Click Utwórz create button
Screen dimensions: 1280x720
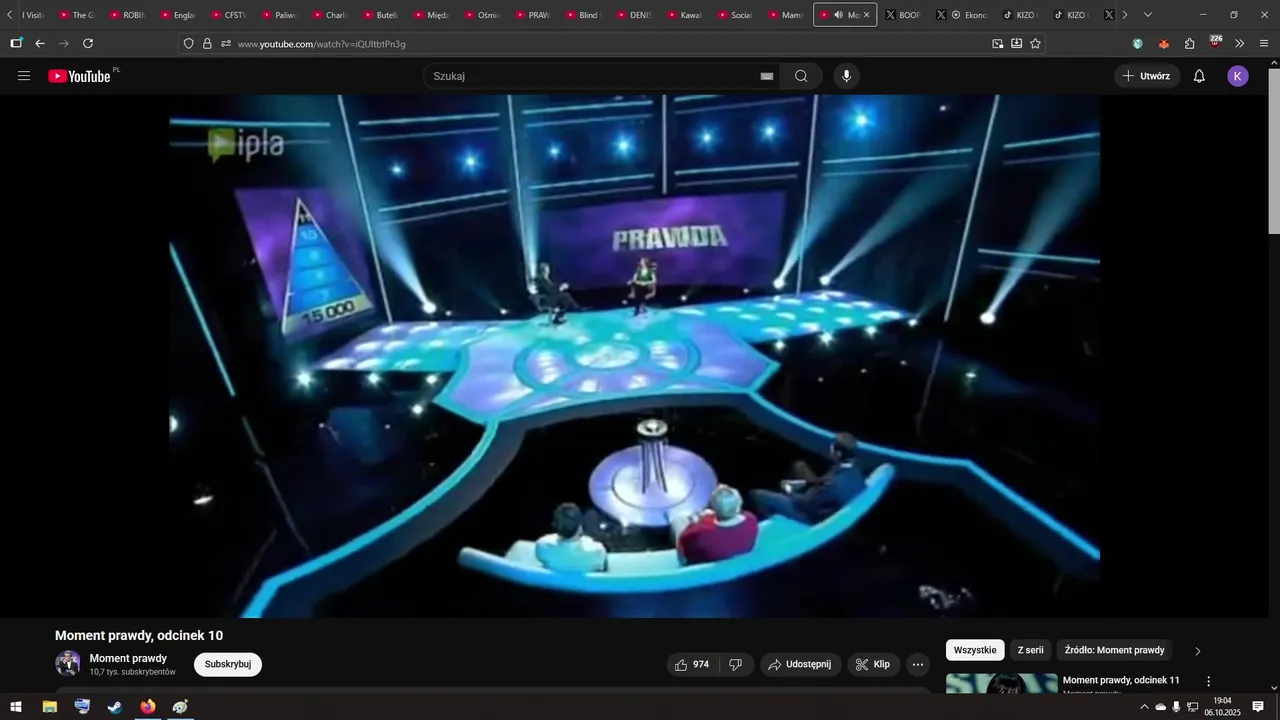click(x=1146, y=76)
